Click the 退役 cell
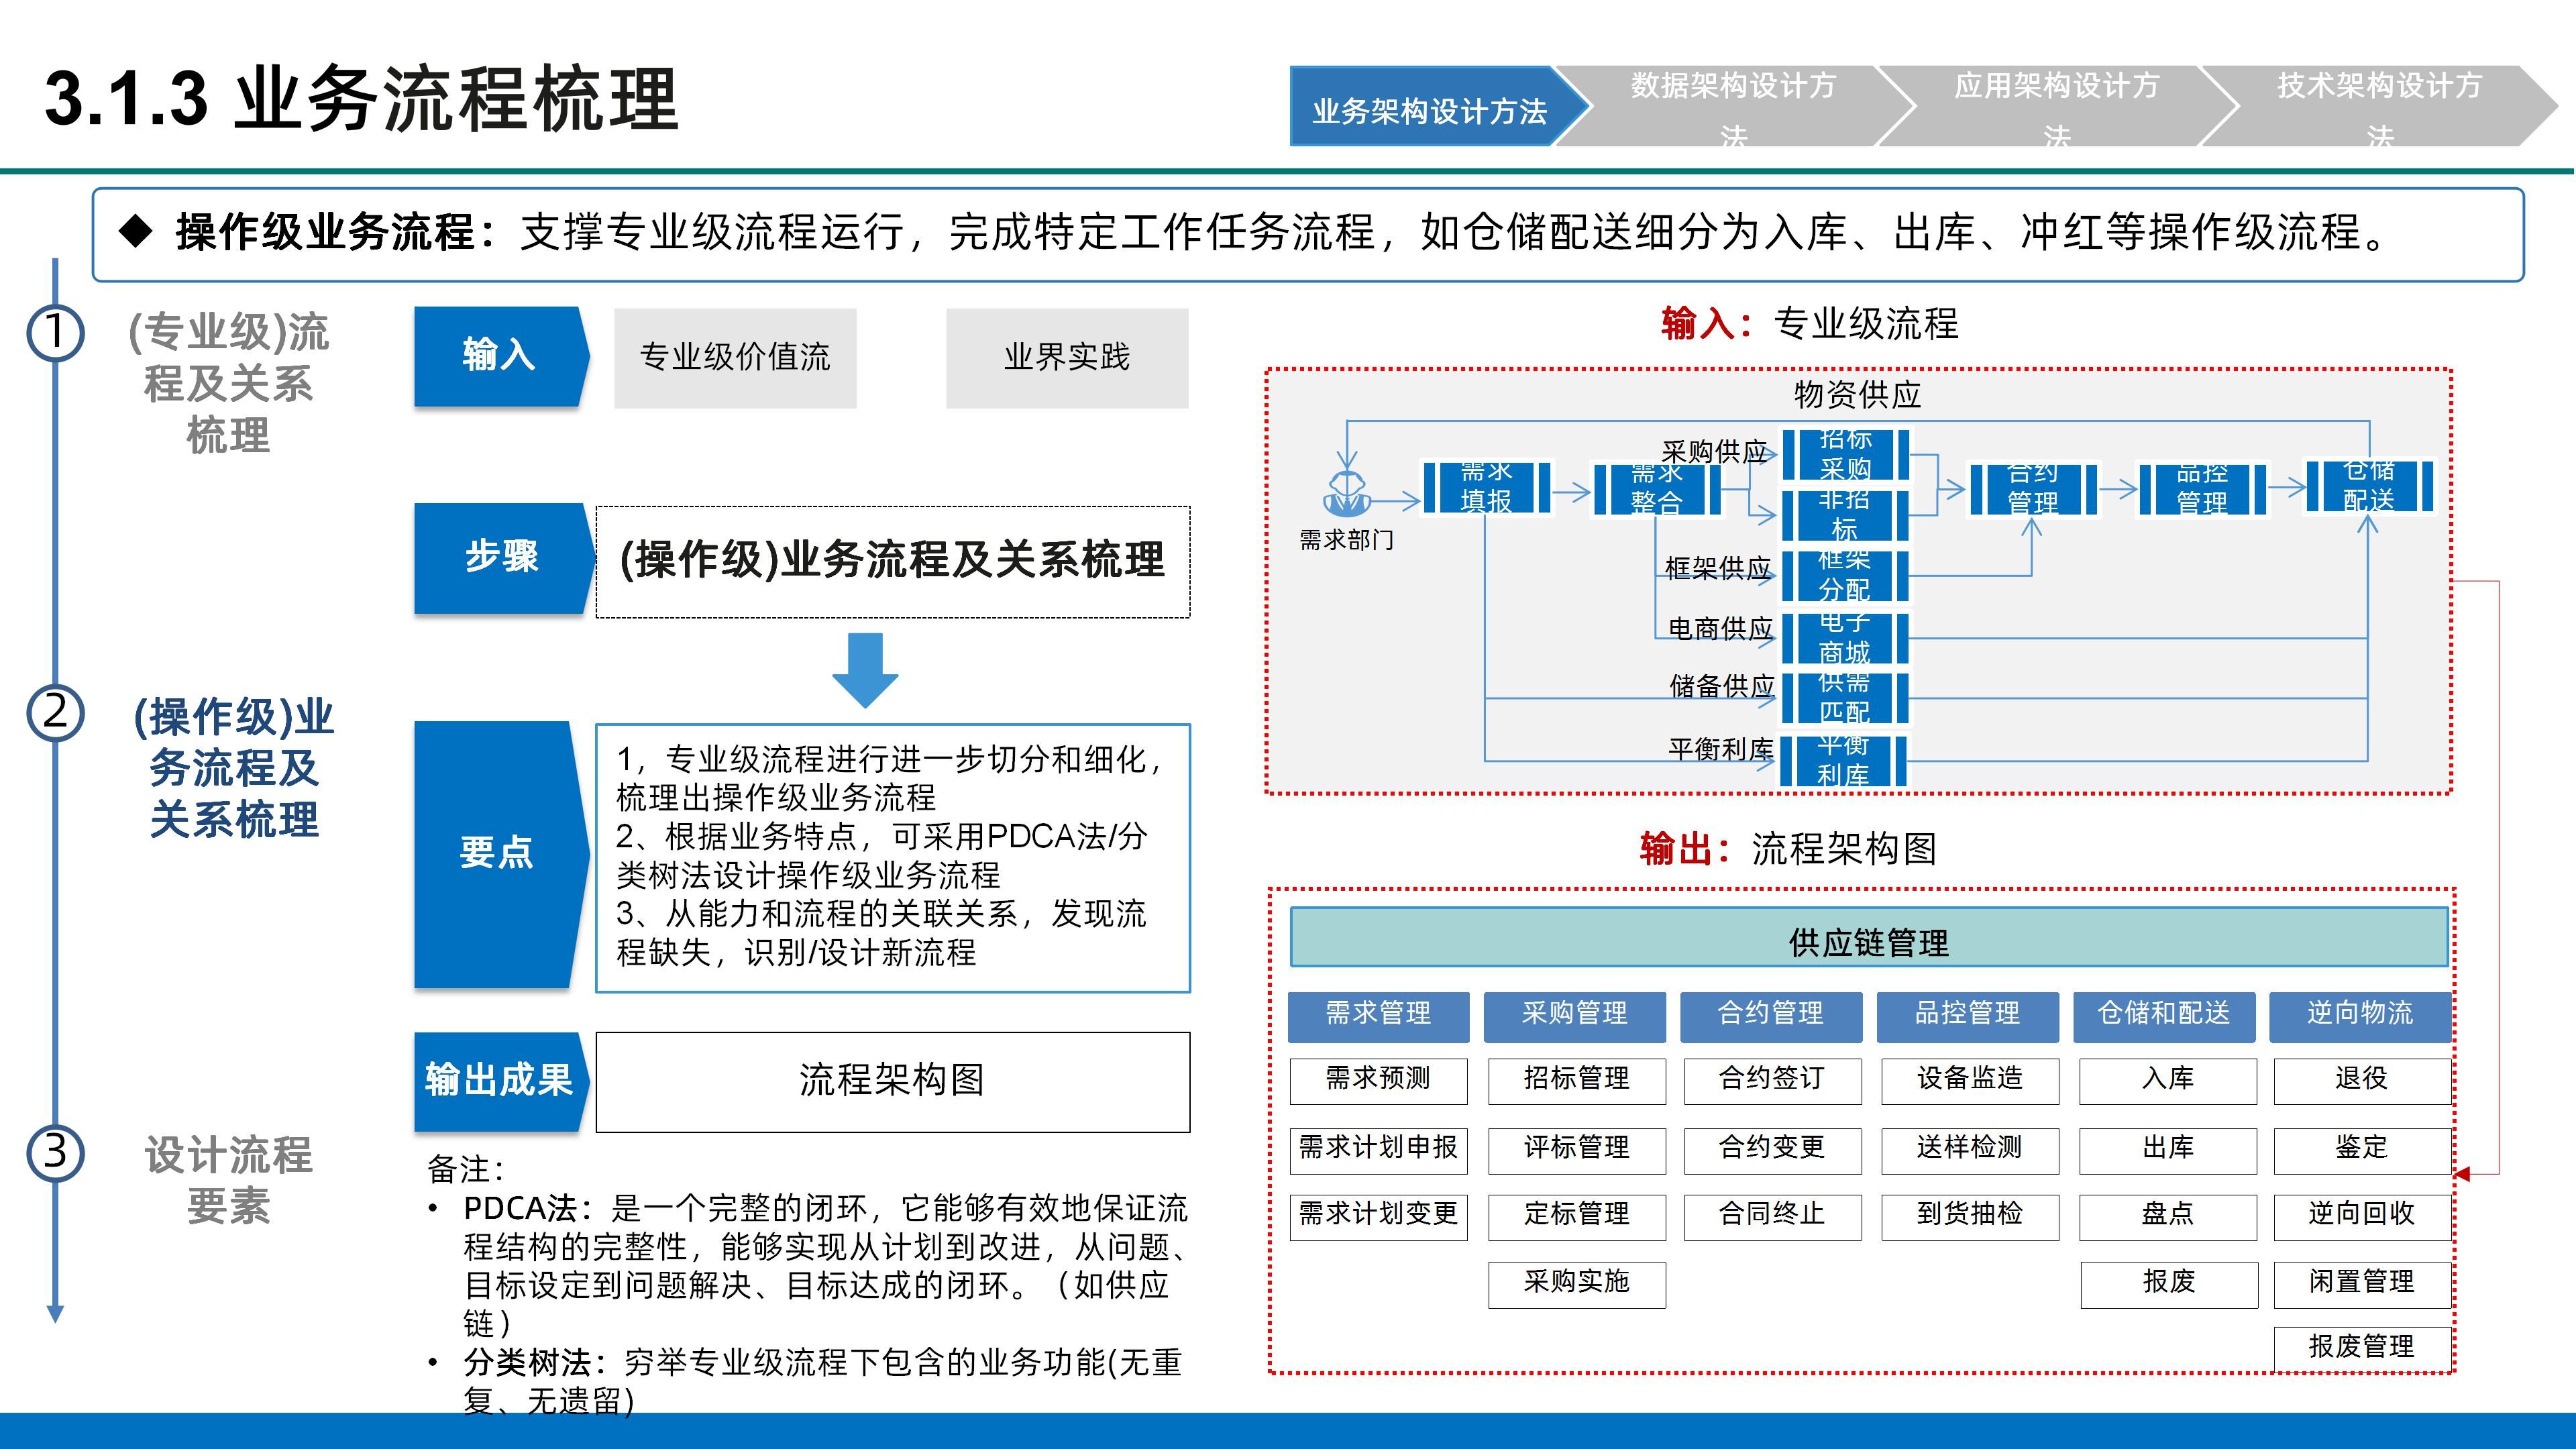 pyautogui.click(x=2362, y=1081)
